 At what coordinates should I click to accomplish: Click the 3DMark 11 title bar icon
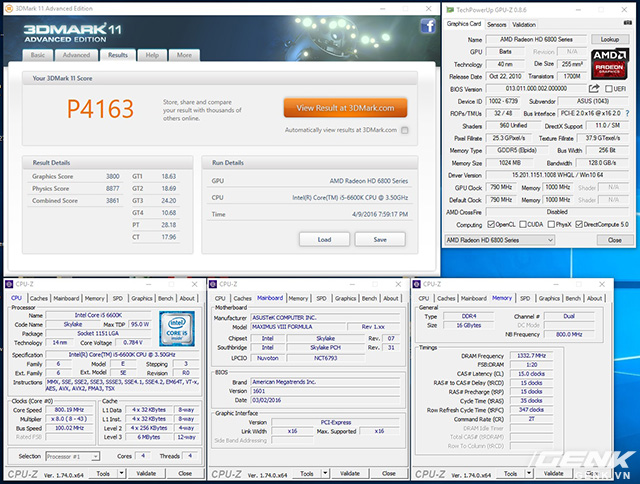point(7,6)
